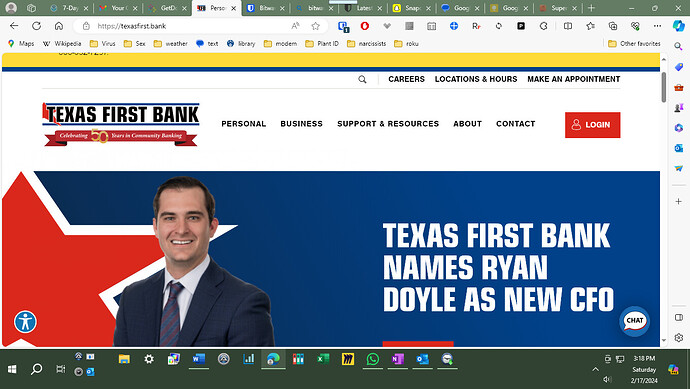The height and width of the screenshot is (389, 690).
Task: Open Excel from the taskbar
Action: click(x=323, y=360)
